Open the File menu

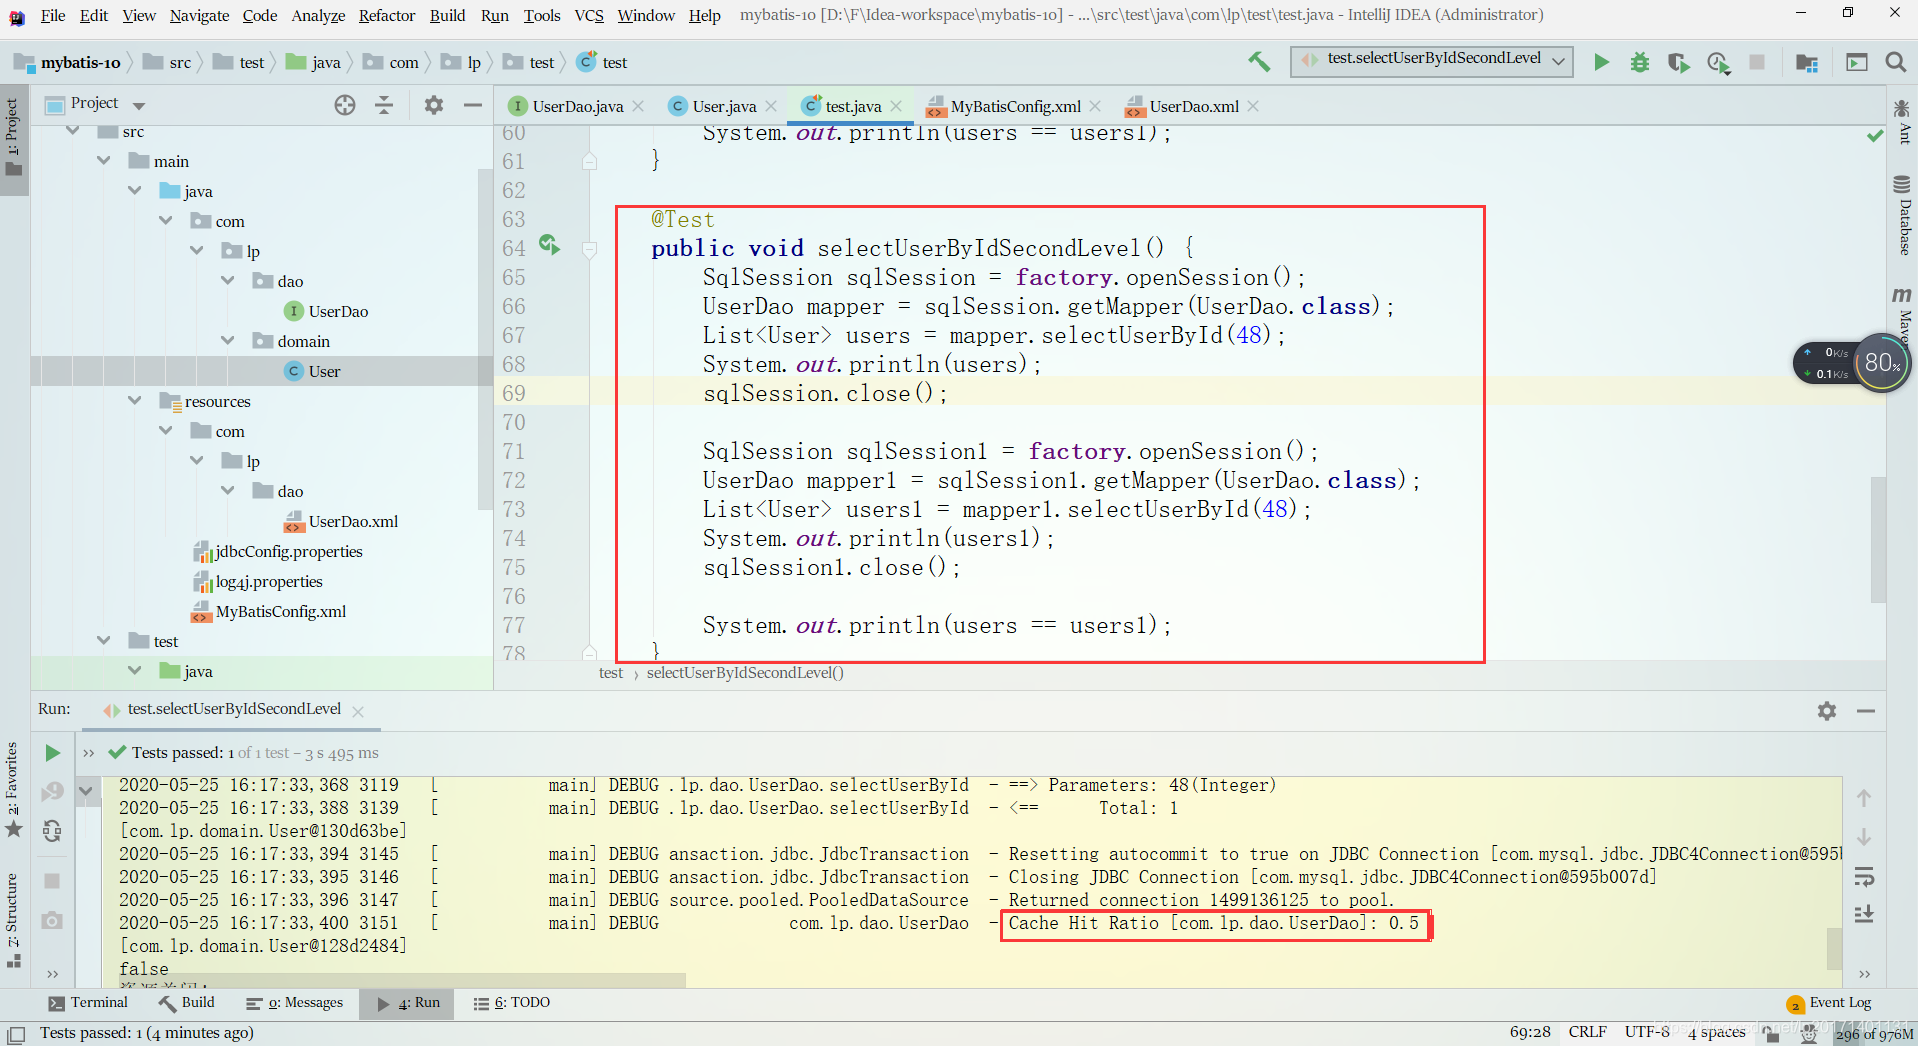pos(53,15)
